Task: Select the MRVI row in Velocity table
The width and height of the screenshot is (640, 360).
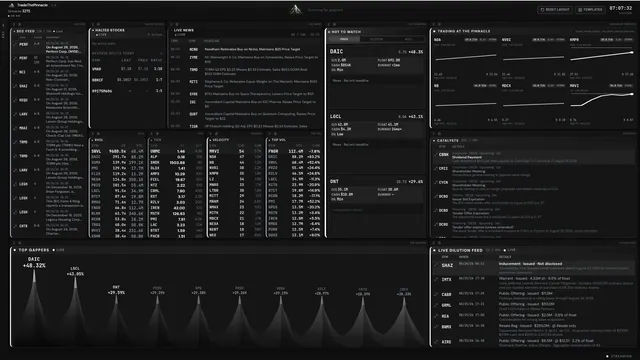Action: pyautogui.click(x=236, y=151)
